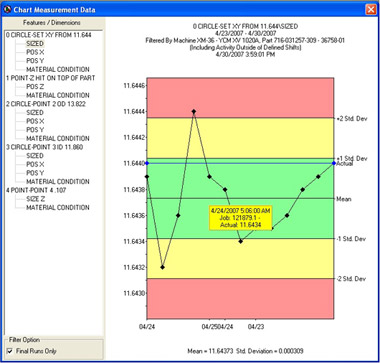Viewport: 380px width, 363px height.
Task: Toggle the Final Runs Only checkbox
Action: click(10, 351)
